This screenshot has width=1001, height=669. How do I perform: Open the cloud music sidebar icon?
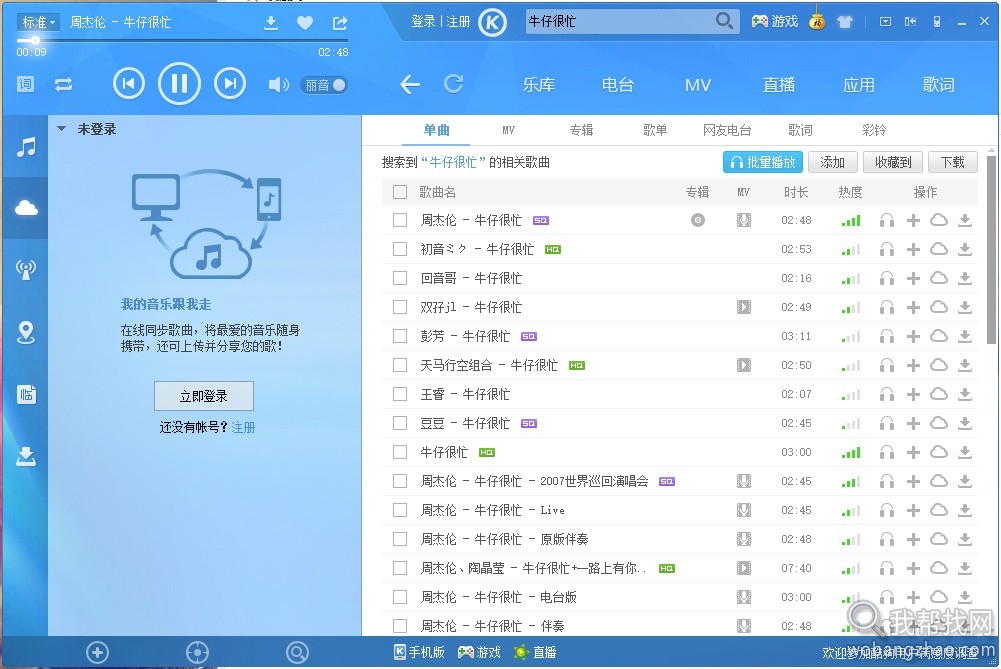26,207
